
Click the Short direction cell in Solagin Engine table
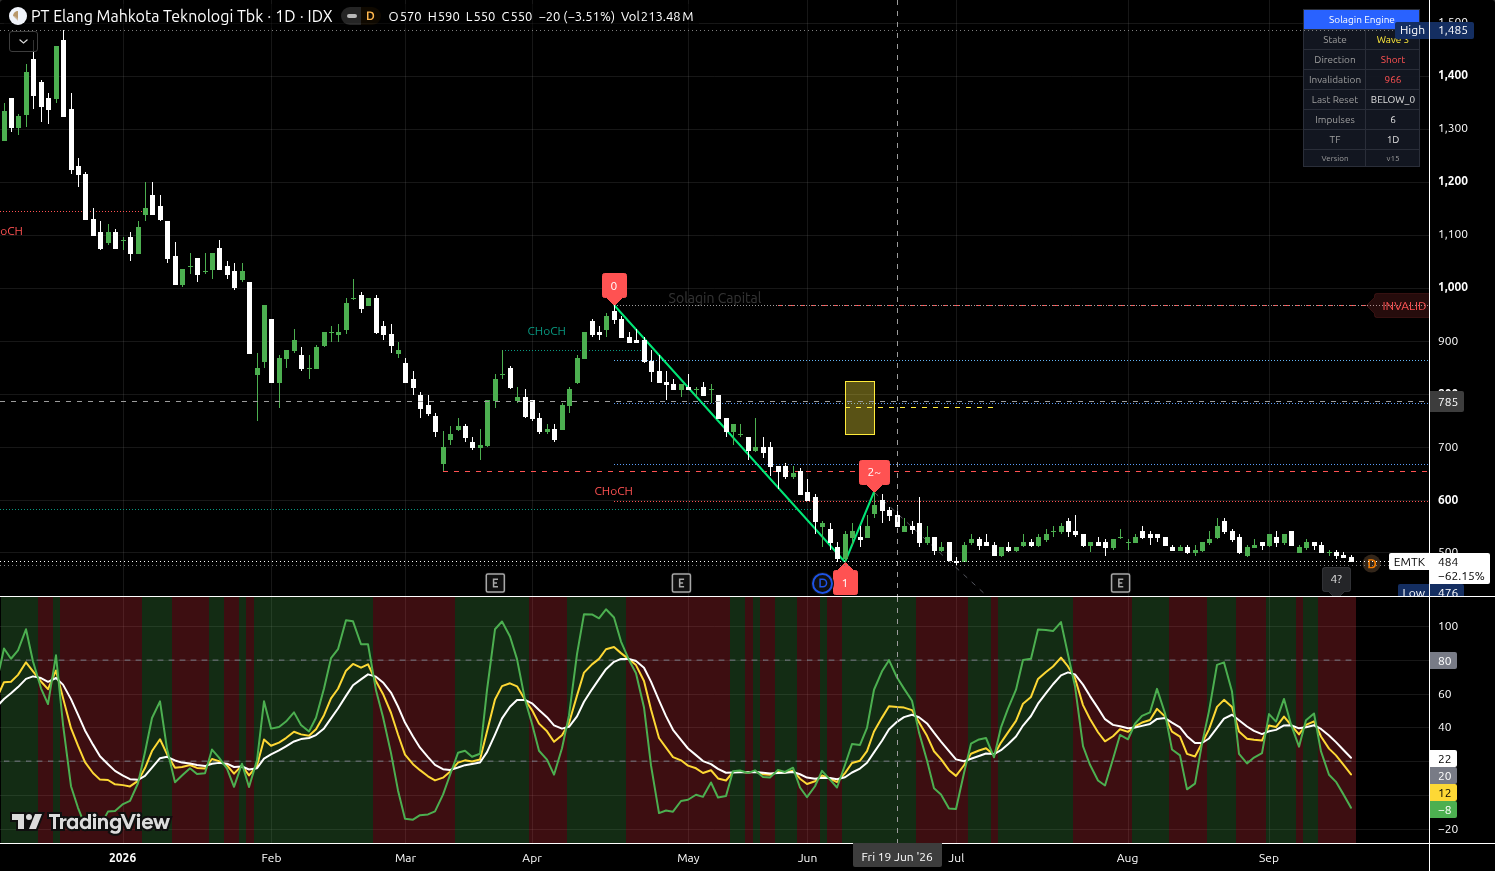pyautogui.click(x=1393, y=60)
